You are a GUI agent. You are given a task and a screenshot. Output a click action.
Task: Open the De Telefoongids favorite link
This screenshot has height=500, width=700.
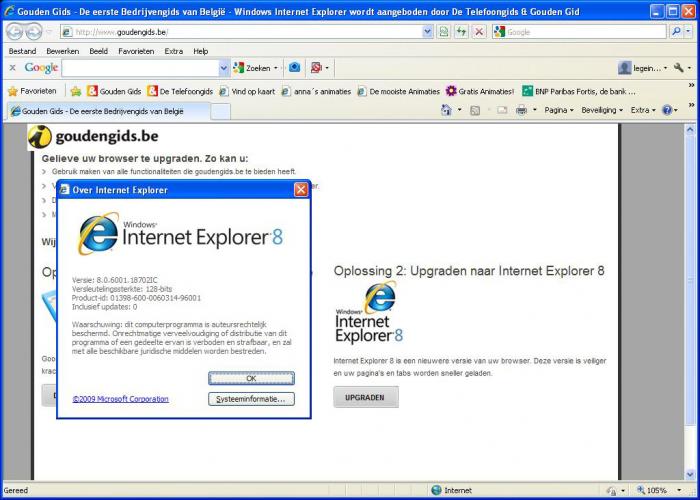[x=180, y=91]
